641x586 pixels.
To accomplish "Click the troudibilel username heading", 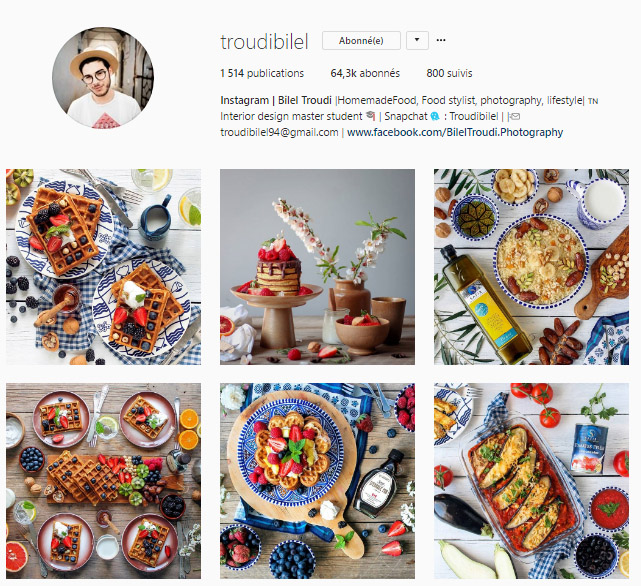I will pos(264,42).
